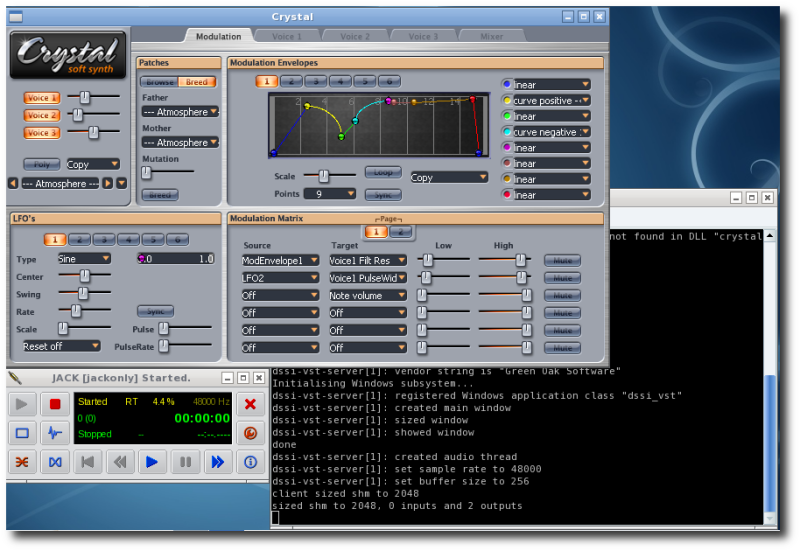The image size is (800, 551).
Task: Open JACK Setup orange circular icon
Action: coord(251,433)
